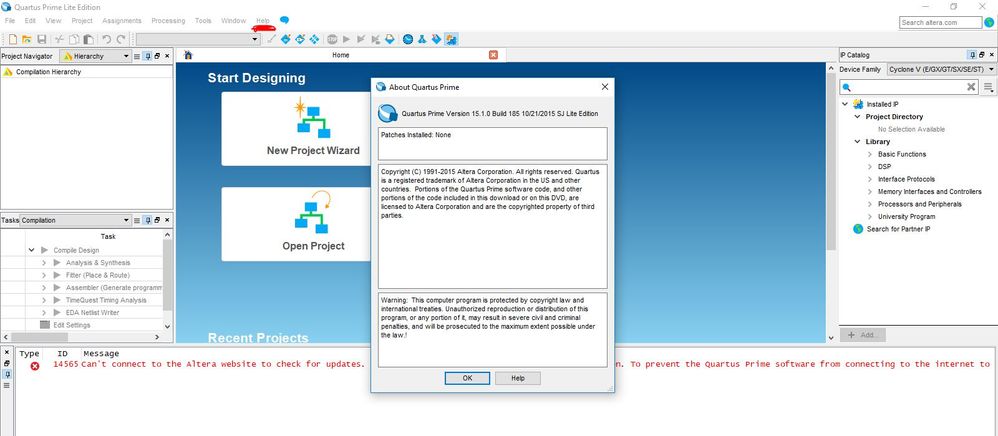Screen dimensions: 998x436
Task: Click OK in About Quartus Prime dialog
Action: 467,378
